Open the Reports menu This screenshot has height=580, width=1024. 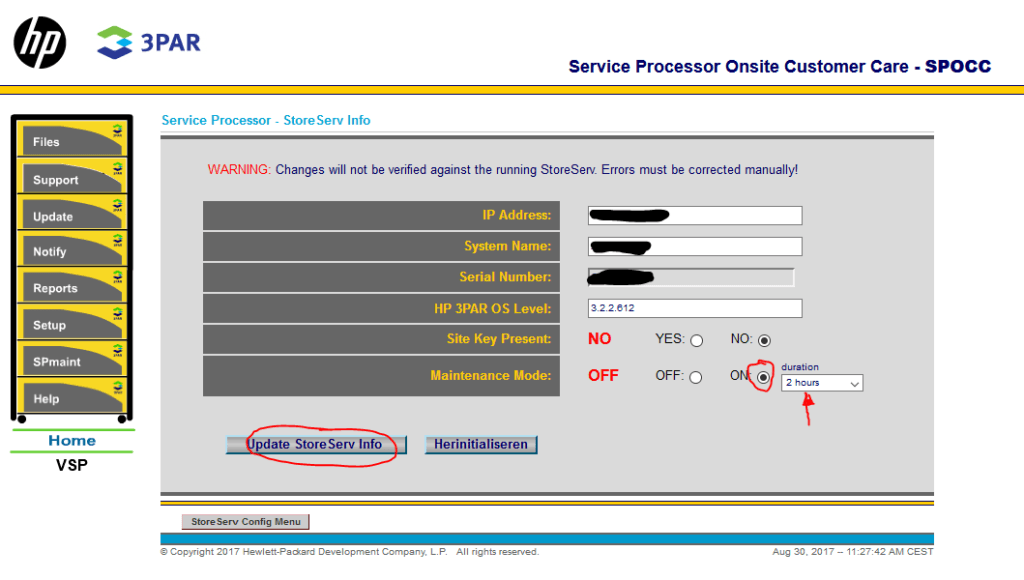point(72,286)
